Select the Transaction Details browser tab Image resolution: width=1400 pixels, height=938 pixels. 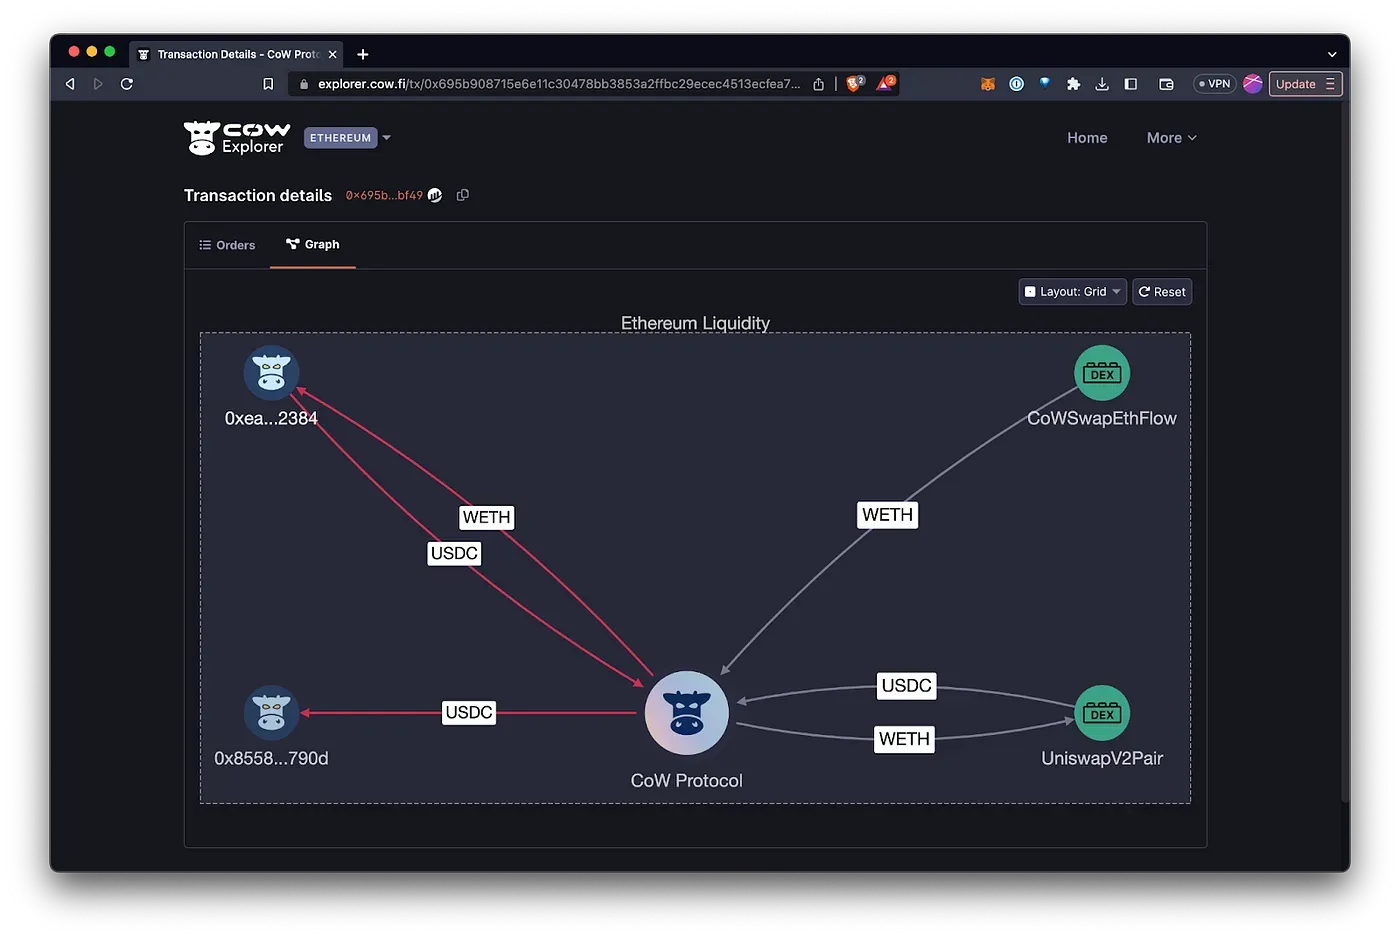[x=237, y=54]
